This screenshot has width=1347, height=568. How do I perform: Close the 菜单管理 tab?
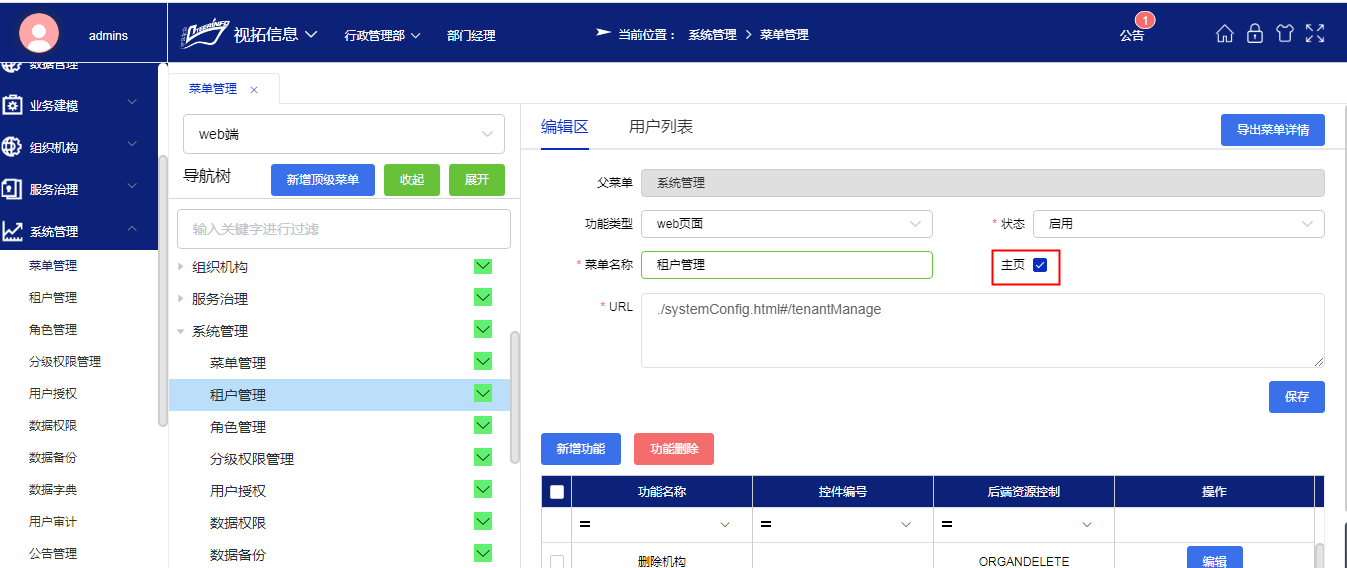pyautogui.click(x=254, y=89)
